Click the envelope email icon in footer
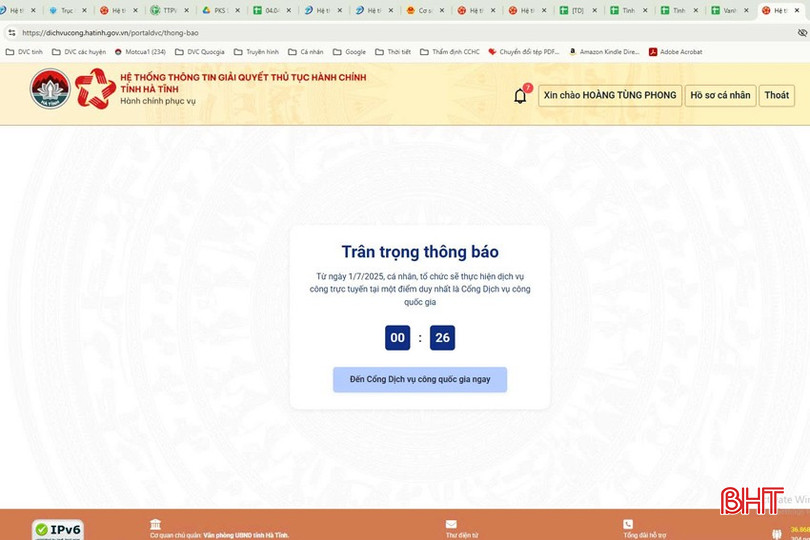This screenshot has width=810, height=540. pos(451,524)
